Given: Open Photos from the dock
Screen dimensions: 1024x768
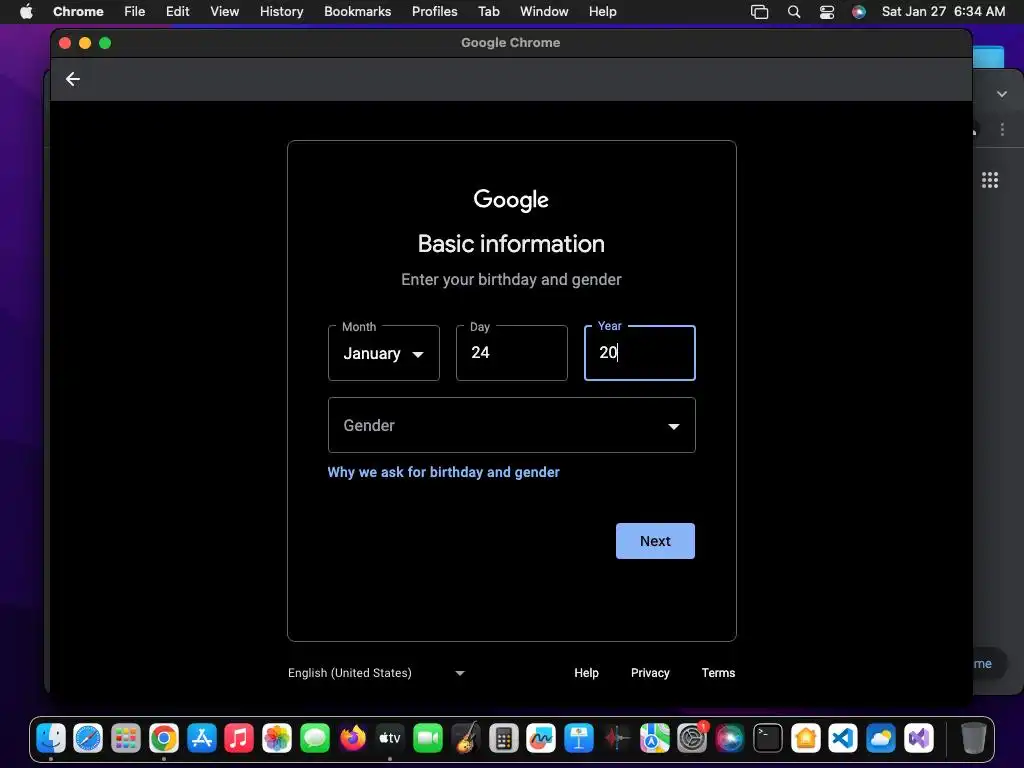Looking at the screenshot, I should pos(277,739).
